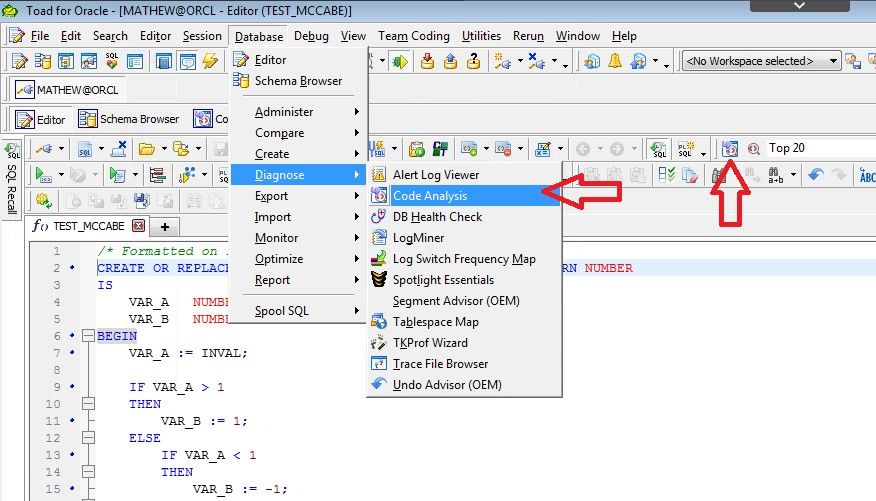Click the disconnect laptop X icon
The width and height of the screenshot is (876, 501).
pos(118,149)
